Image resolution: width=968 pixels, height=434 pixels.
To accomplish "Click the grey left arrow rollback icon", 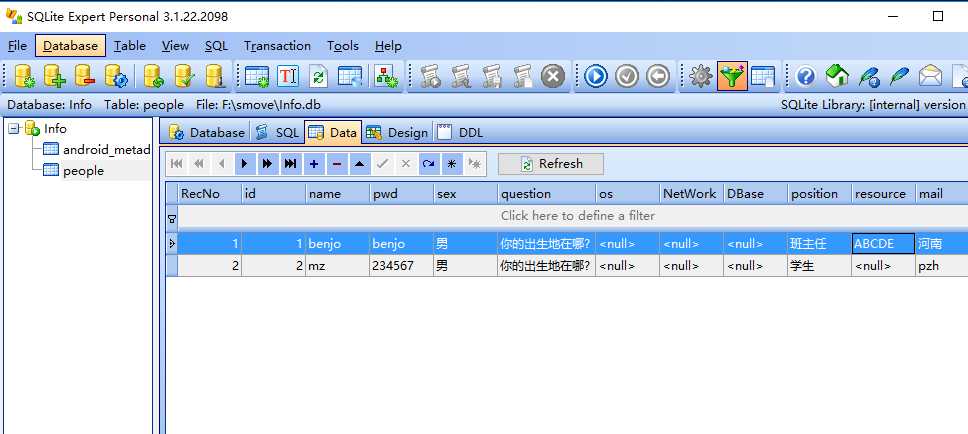I will coord(658,77).
